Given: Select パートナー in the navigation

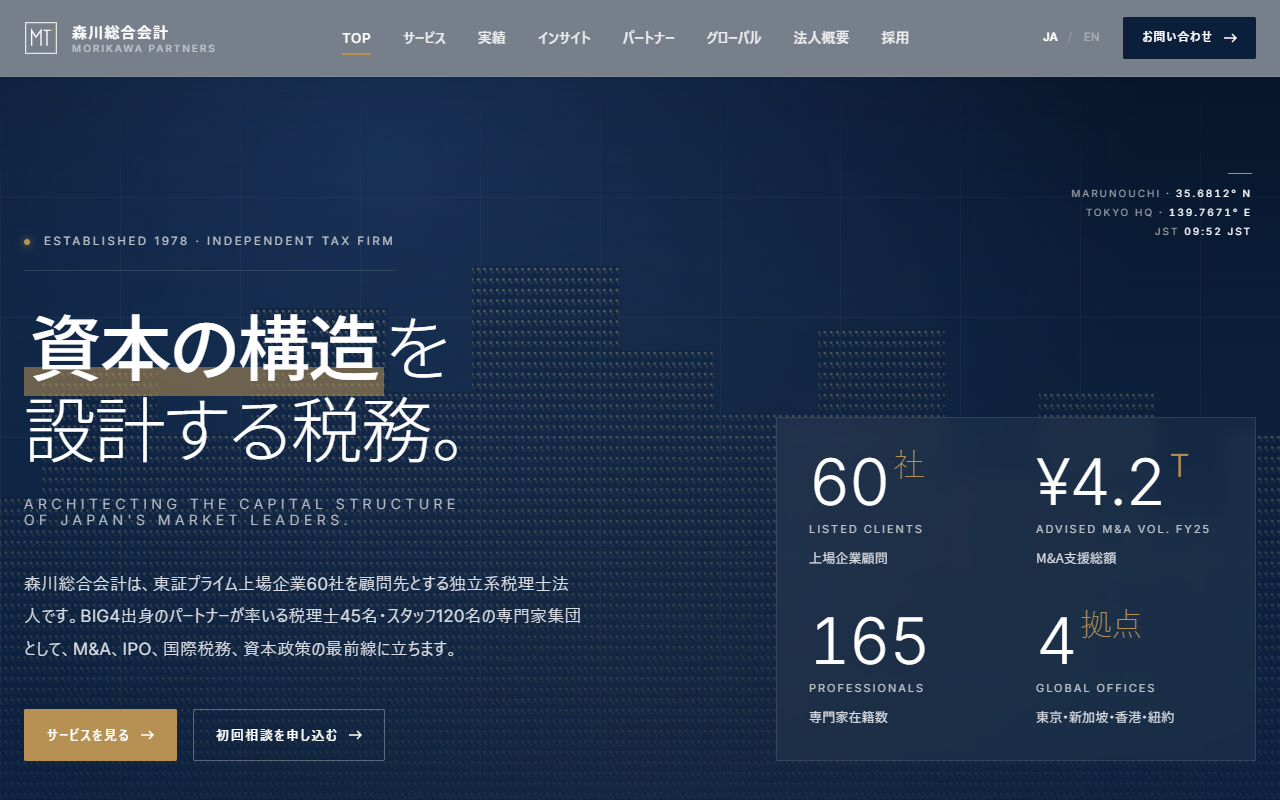Looking at the screenshot, I should point(648,38).
